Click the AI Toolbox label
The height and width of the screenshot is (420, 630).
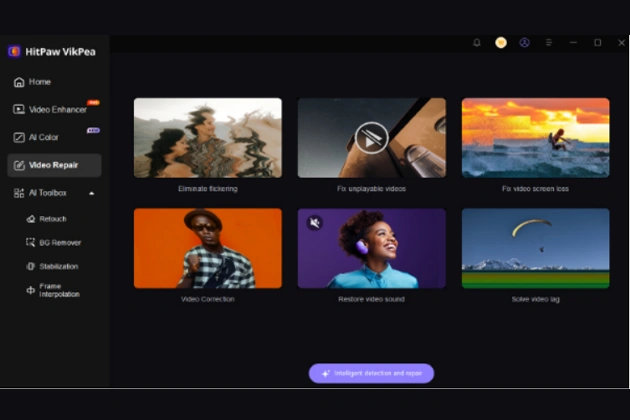(47, 193)
